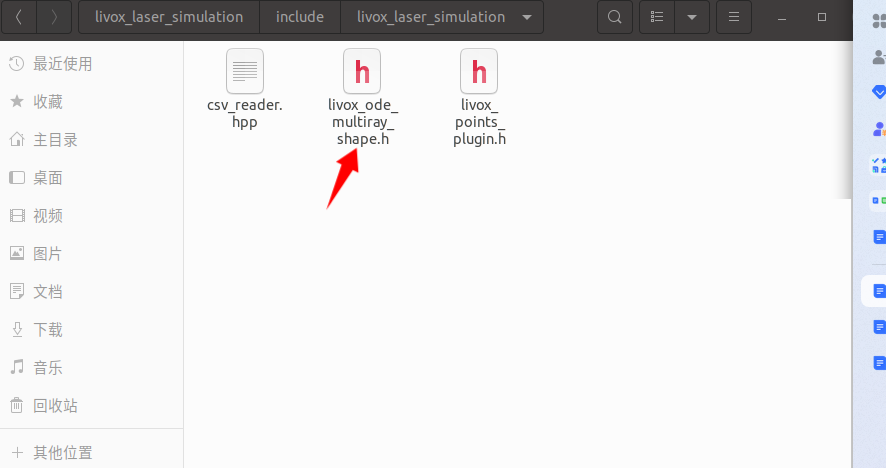Open 图片 (Pictures) in the sidebar
The height and width of the screenshot is (468, 886).
92,254
